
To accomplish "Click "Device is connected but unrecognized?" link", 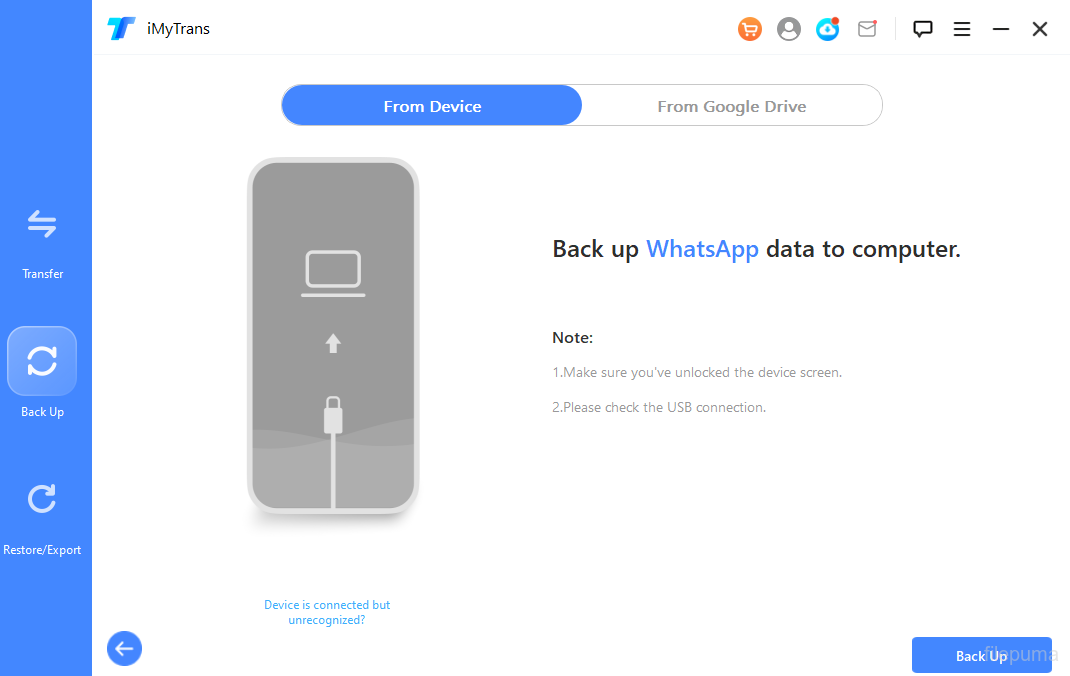I will click(327, 612).
